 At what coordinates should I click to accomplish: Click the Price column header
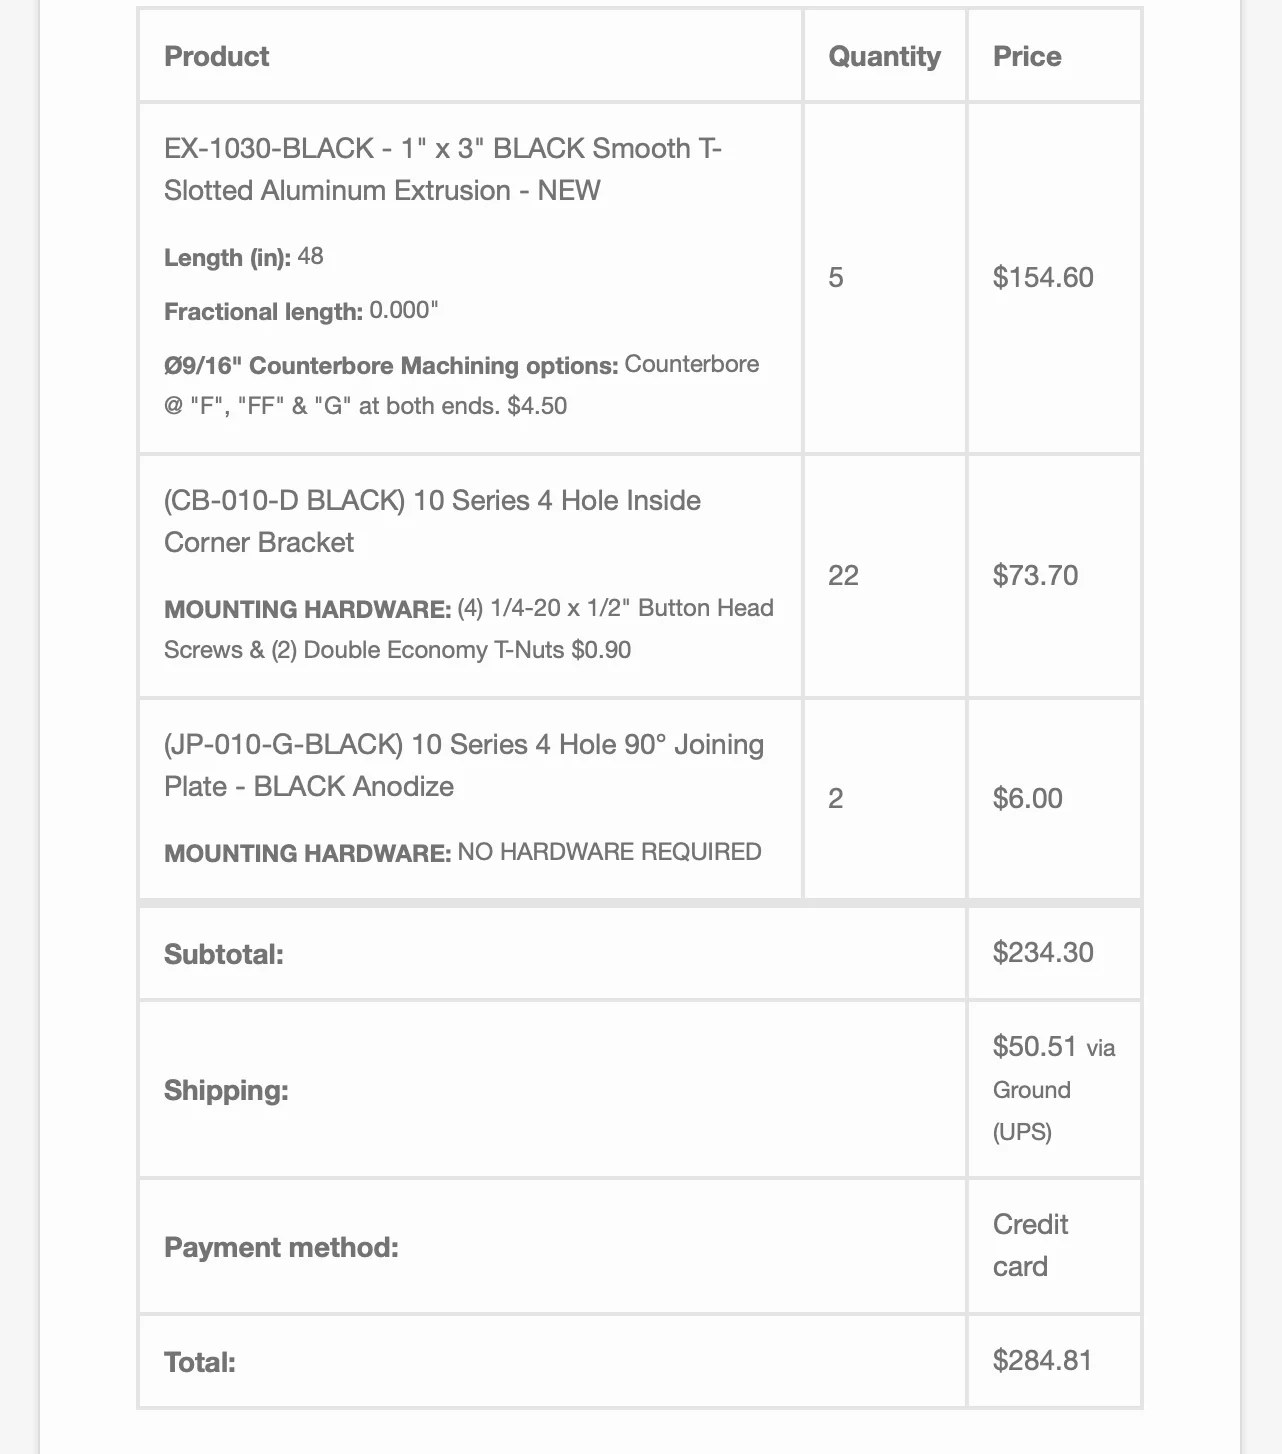click(x=1027, y=56)
